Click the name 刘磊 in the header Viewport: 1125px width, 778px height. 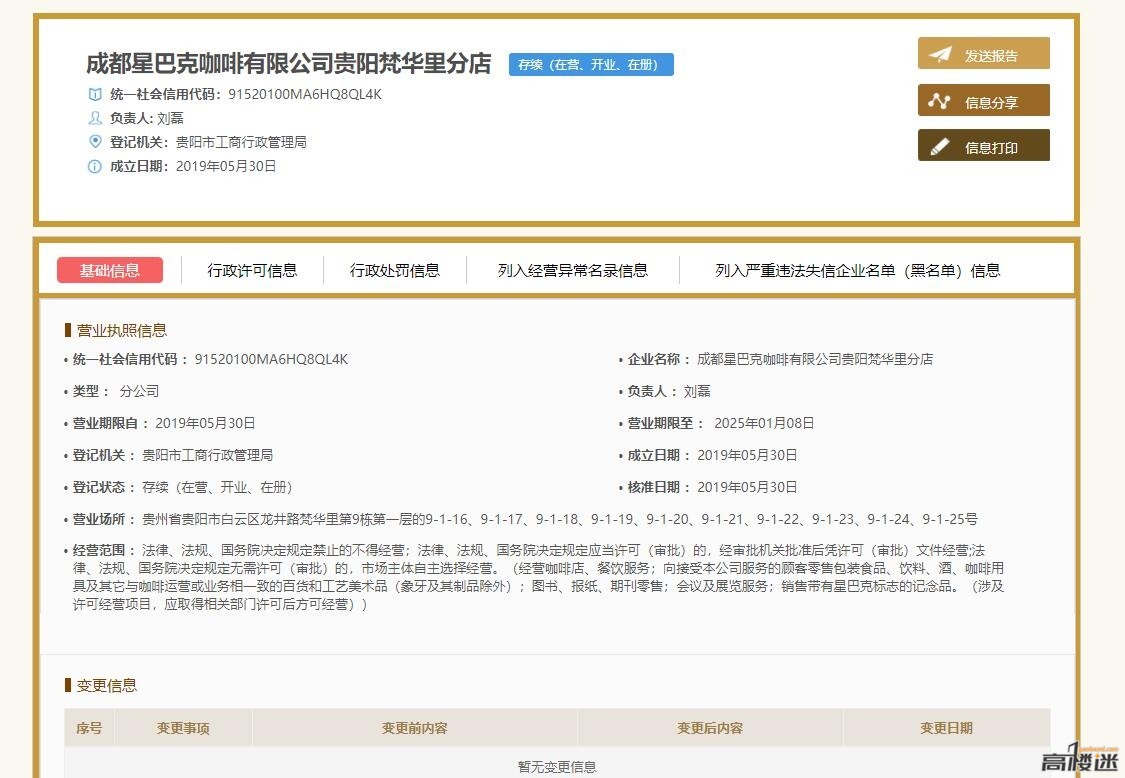pos(171,118)
